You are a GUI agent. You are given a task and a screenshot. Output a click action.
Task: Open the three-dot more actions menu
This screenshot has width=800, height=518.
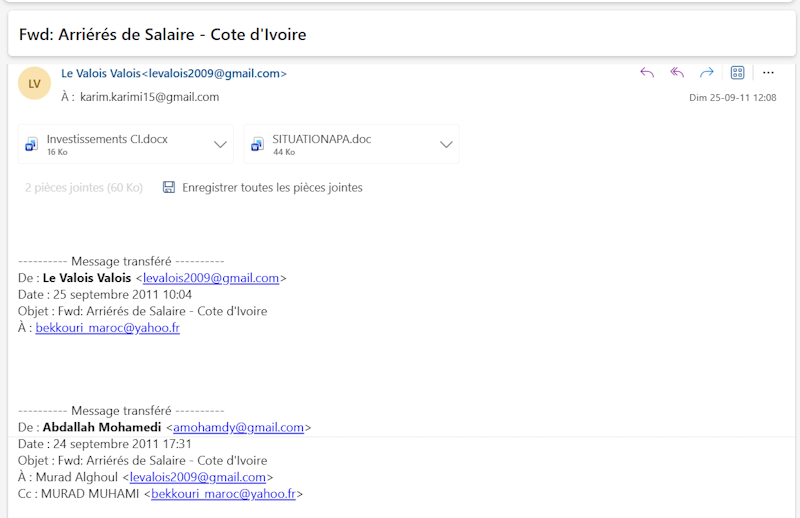(x=768, y=72)
